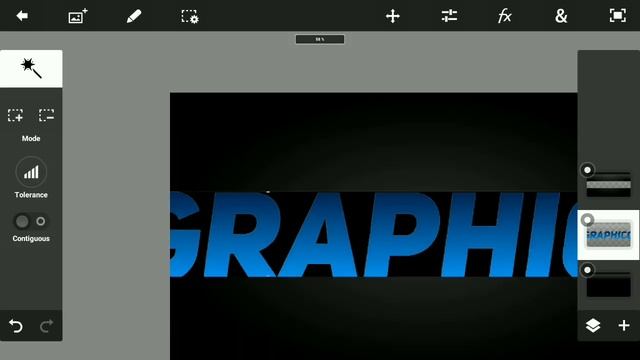Redo the last undone action
Viewport: 640px width, 360px height.
tap(47, 326)
